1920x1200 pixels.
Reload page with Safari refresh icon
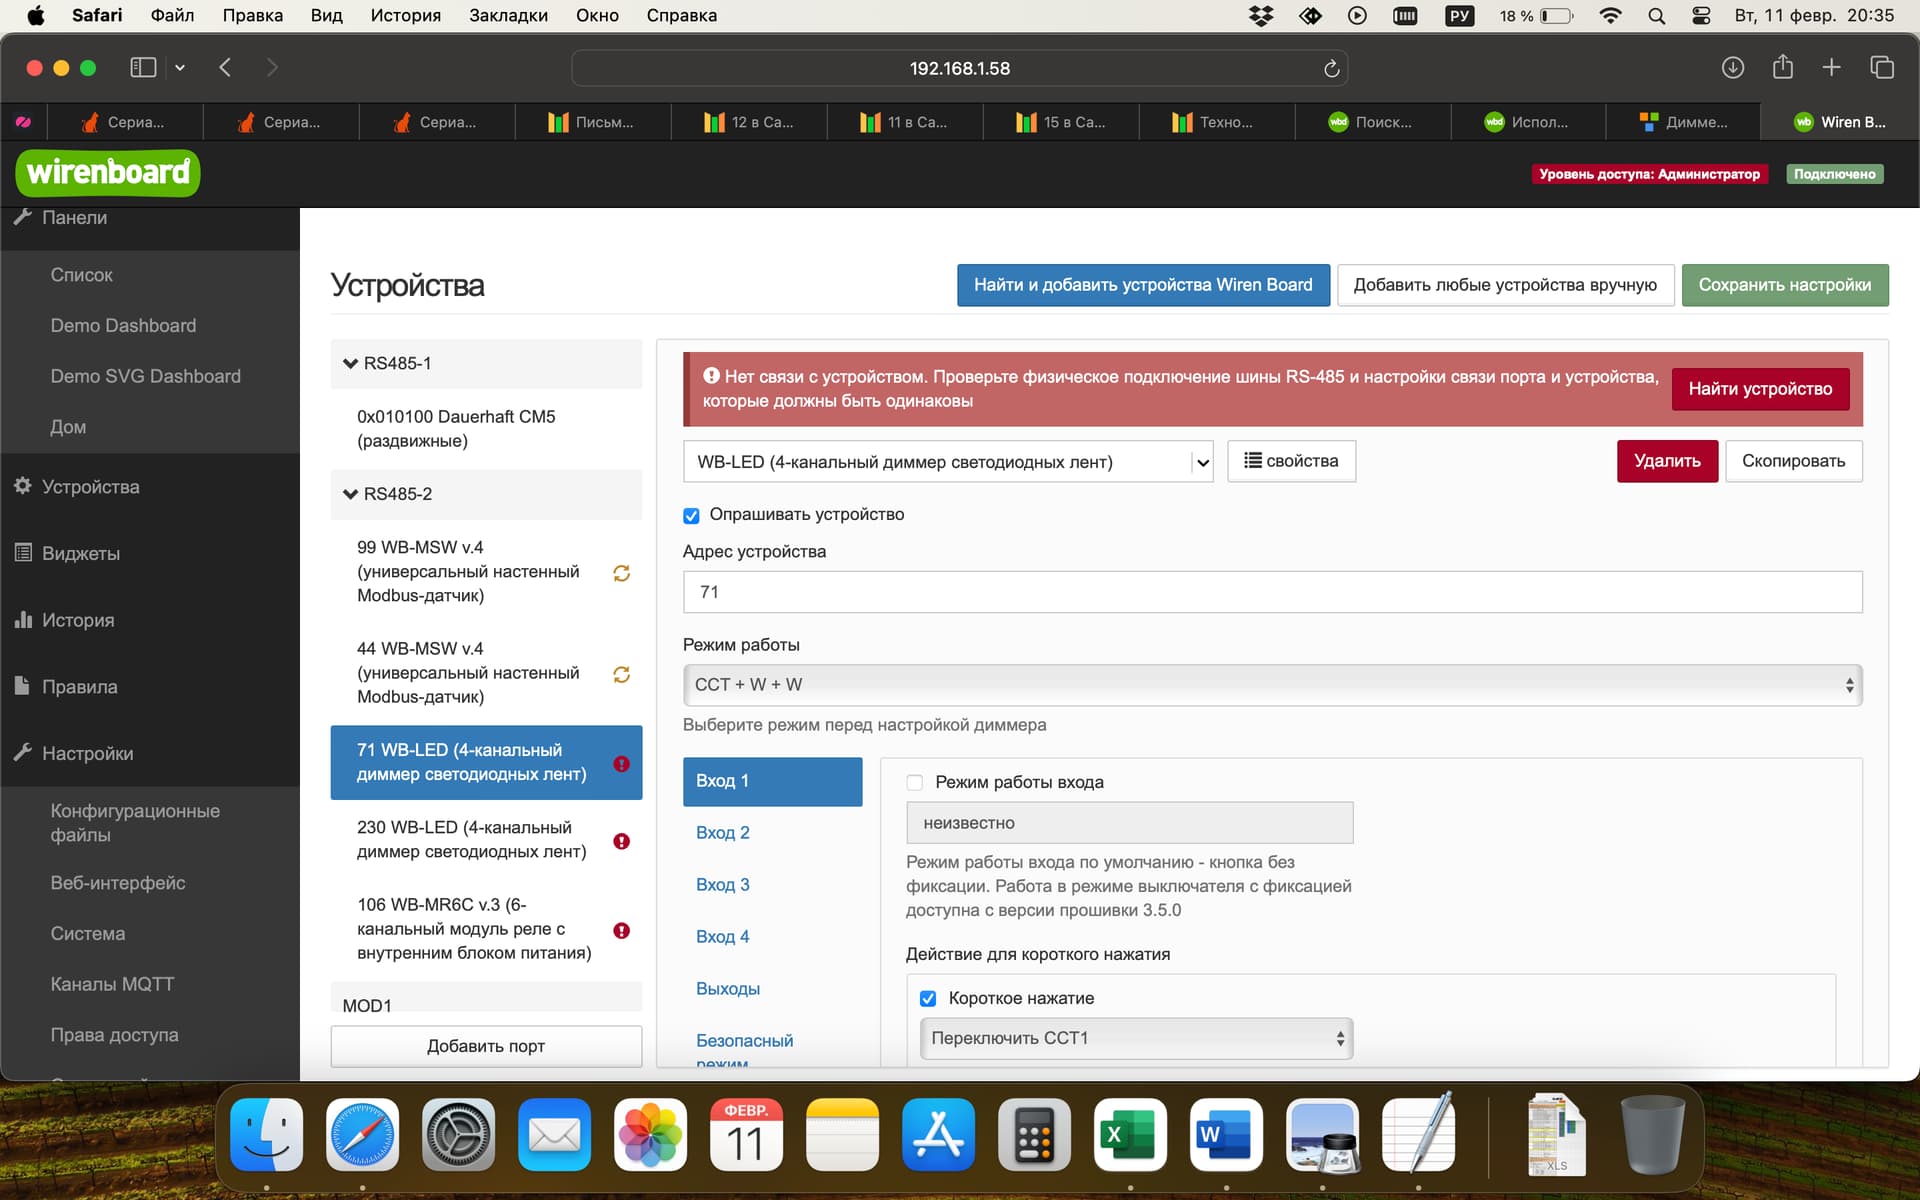point(1331,68)
